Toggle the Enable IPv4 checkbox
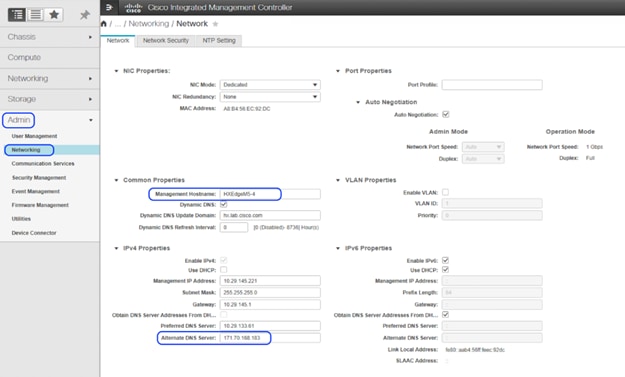This screenshot has height=377, width=625. 224,260
